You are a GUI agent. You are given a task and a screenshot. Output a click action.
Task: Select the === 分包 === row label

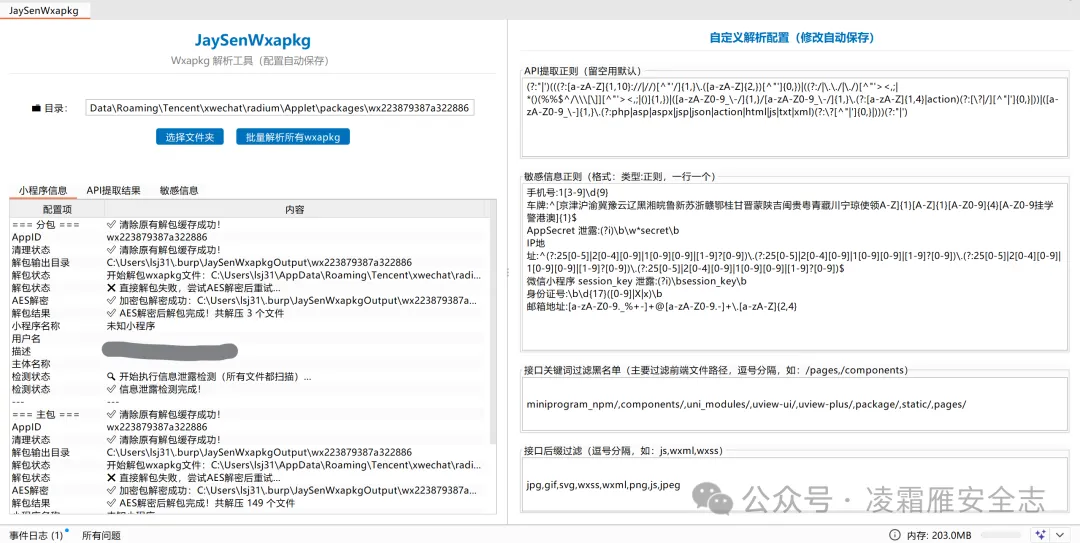pyautogui.click(x=45, y=225)
